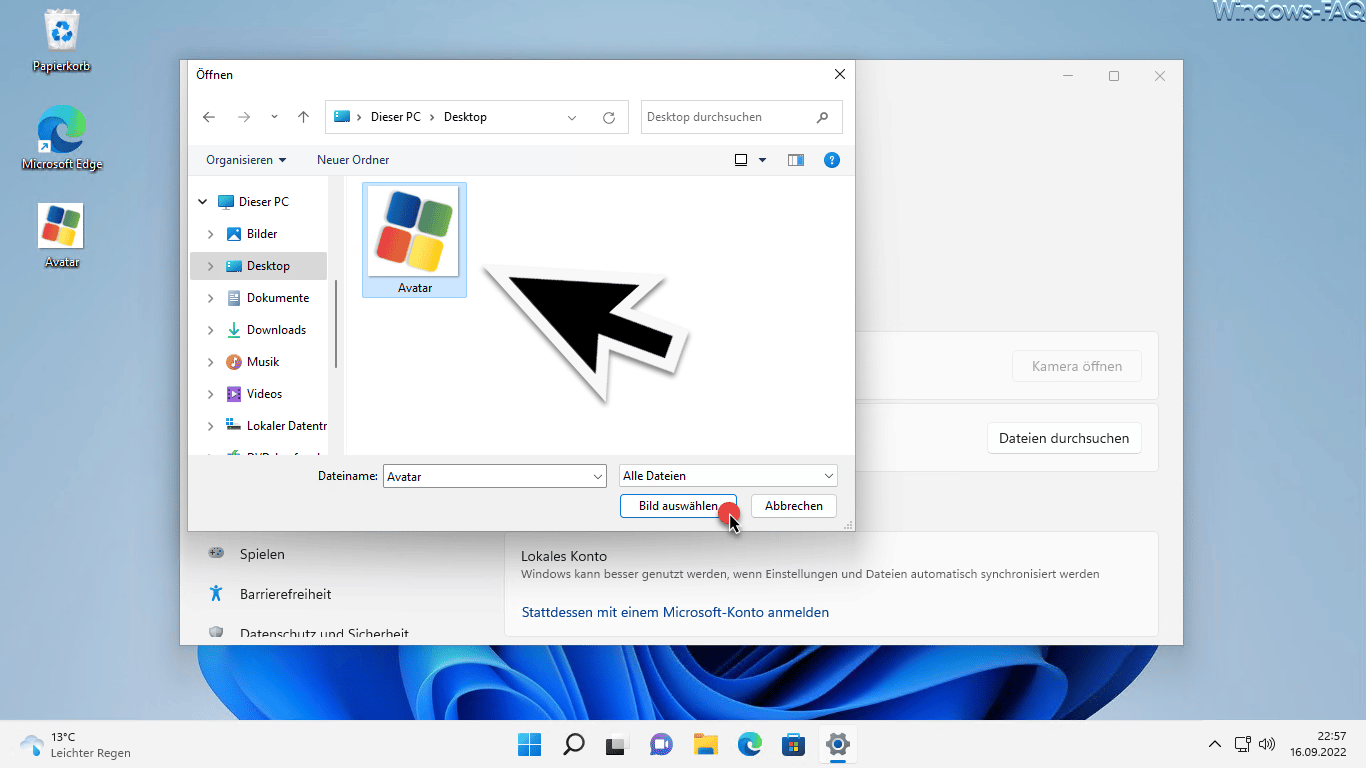Open the clock and date flyout

click(x=1317, y=744)
